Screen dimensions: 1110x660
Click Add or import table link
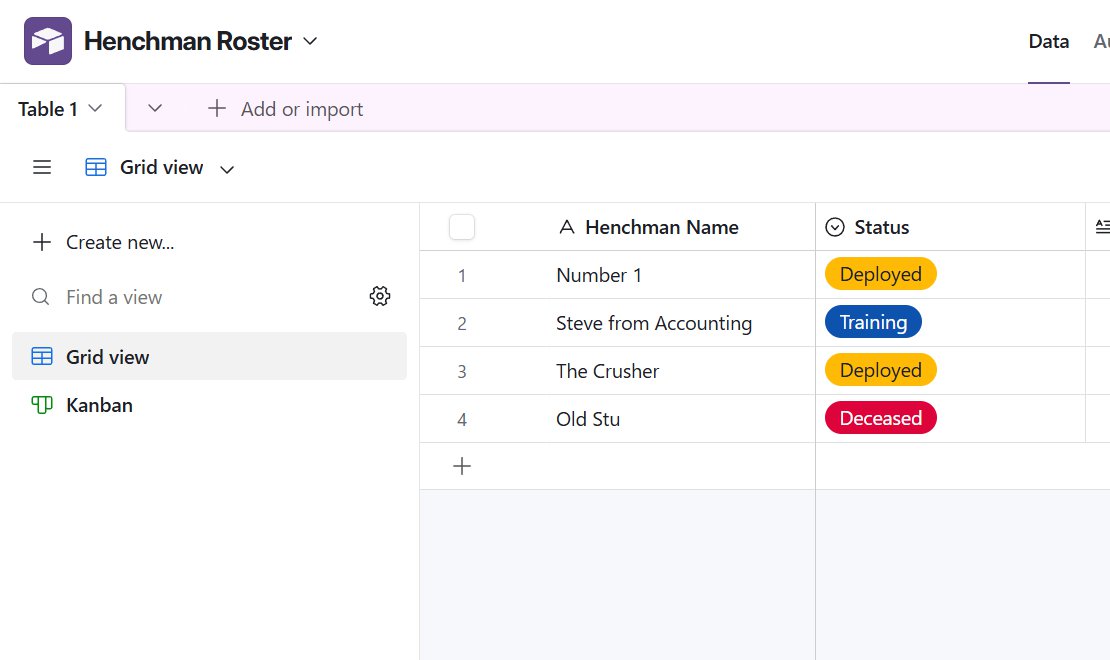click(x=301, y=109)
